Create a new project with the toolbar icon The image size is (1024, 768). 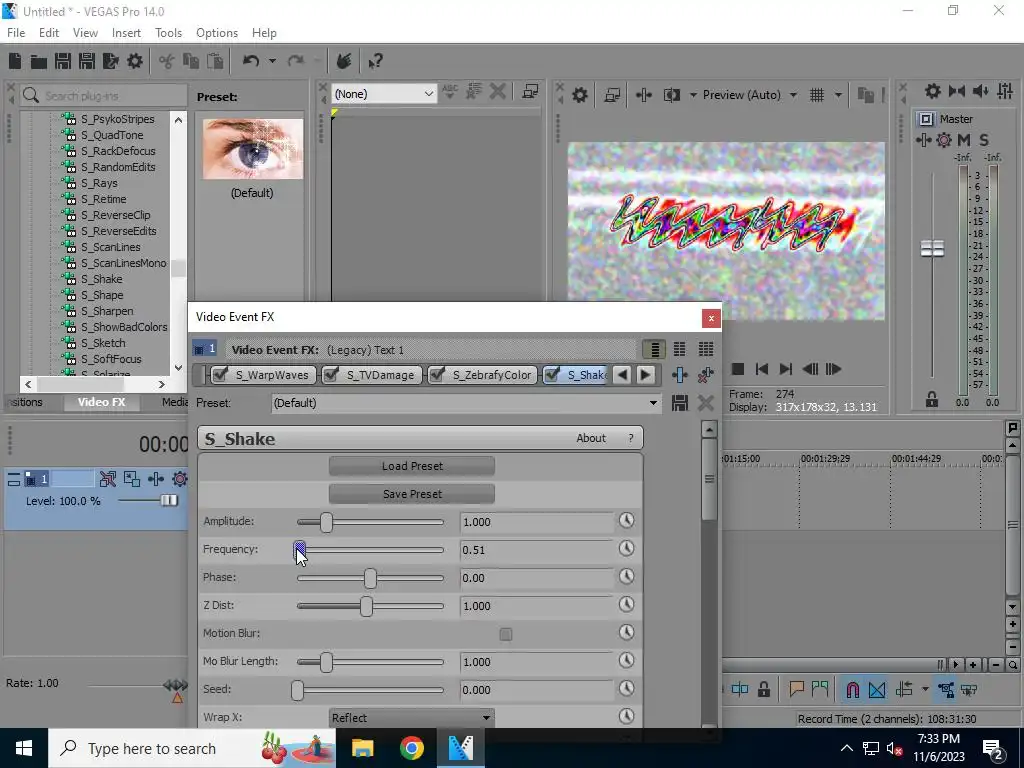click(x=15, y=61)
